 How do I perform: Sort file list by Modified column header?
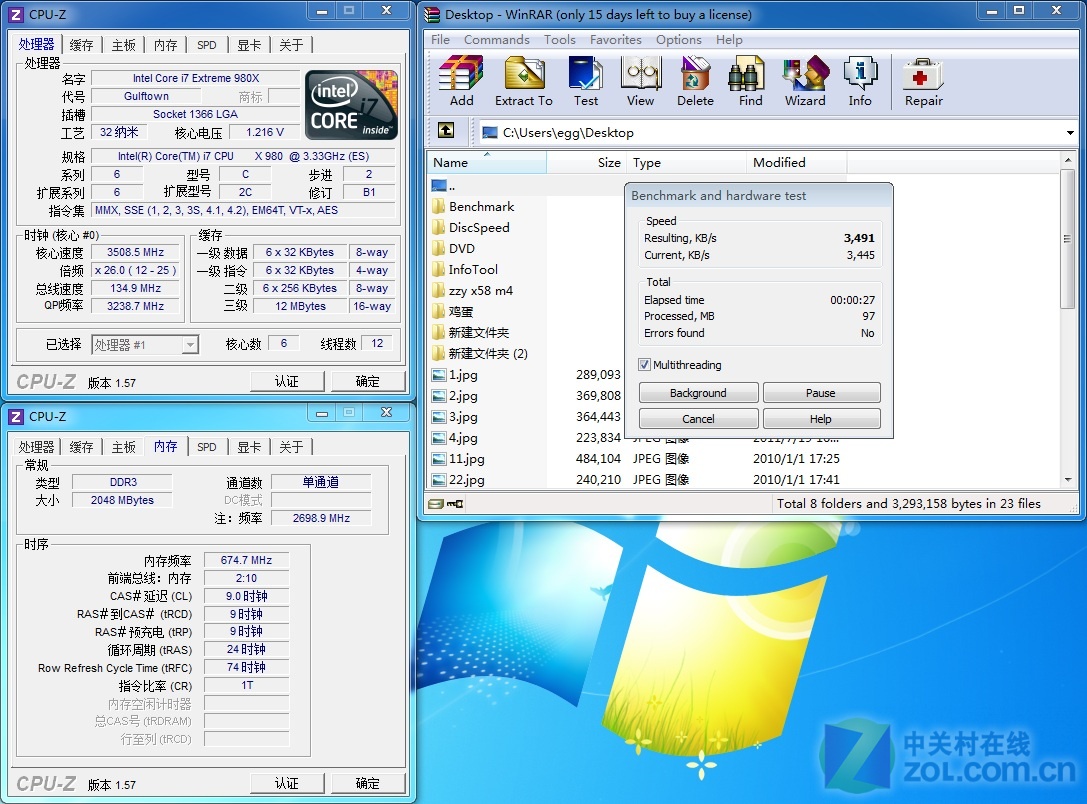point(797,162)
